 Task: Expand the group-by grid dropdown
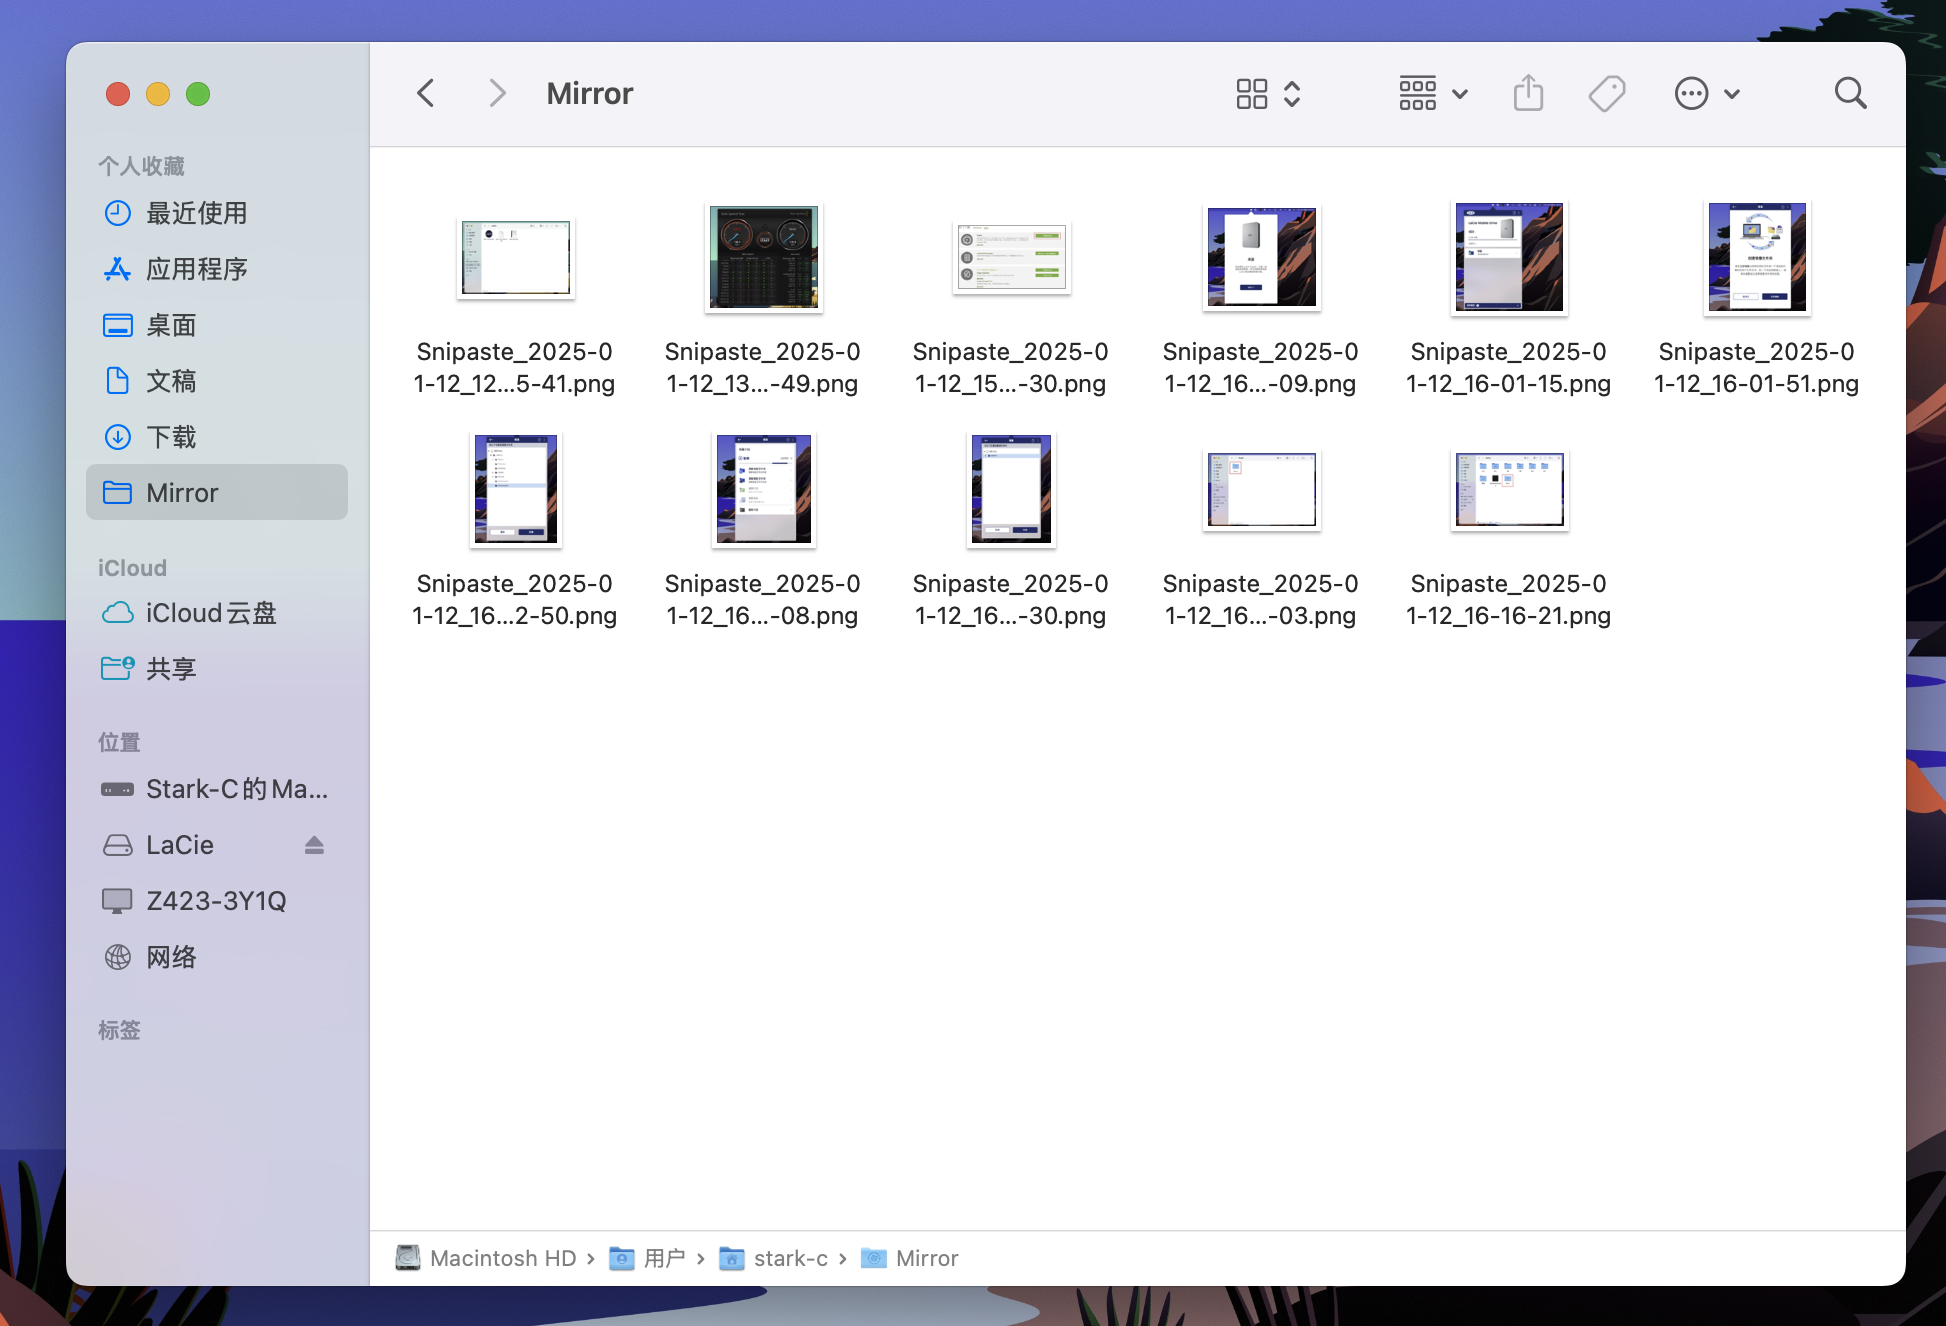[x=1432, y=94]
